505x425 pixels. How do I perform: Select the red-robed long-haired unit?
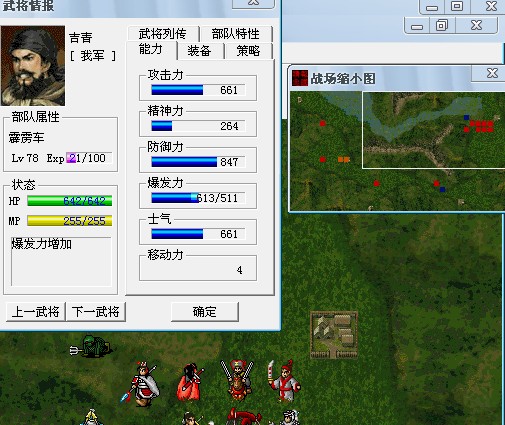(191, 382)
